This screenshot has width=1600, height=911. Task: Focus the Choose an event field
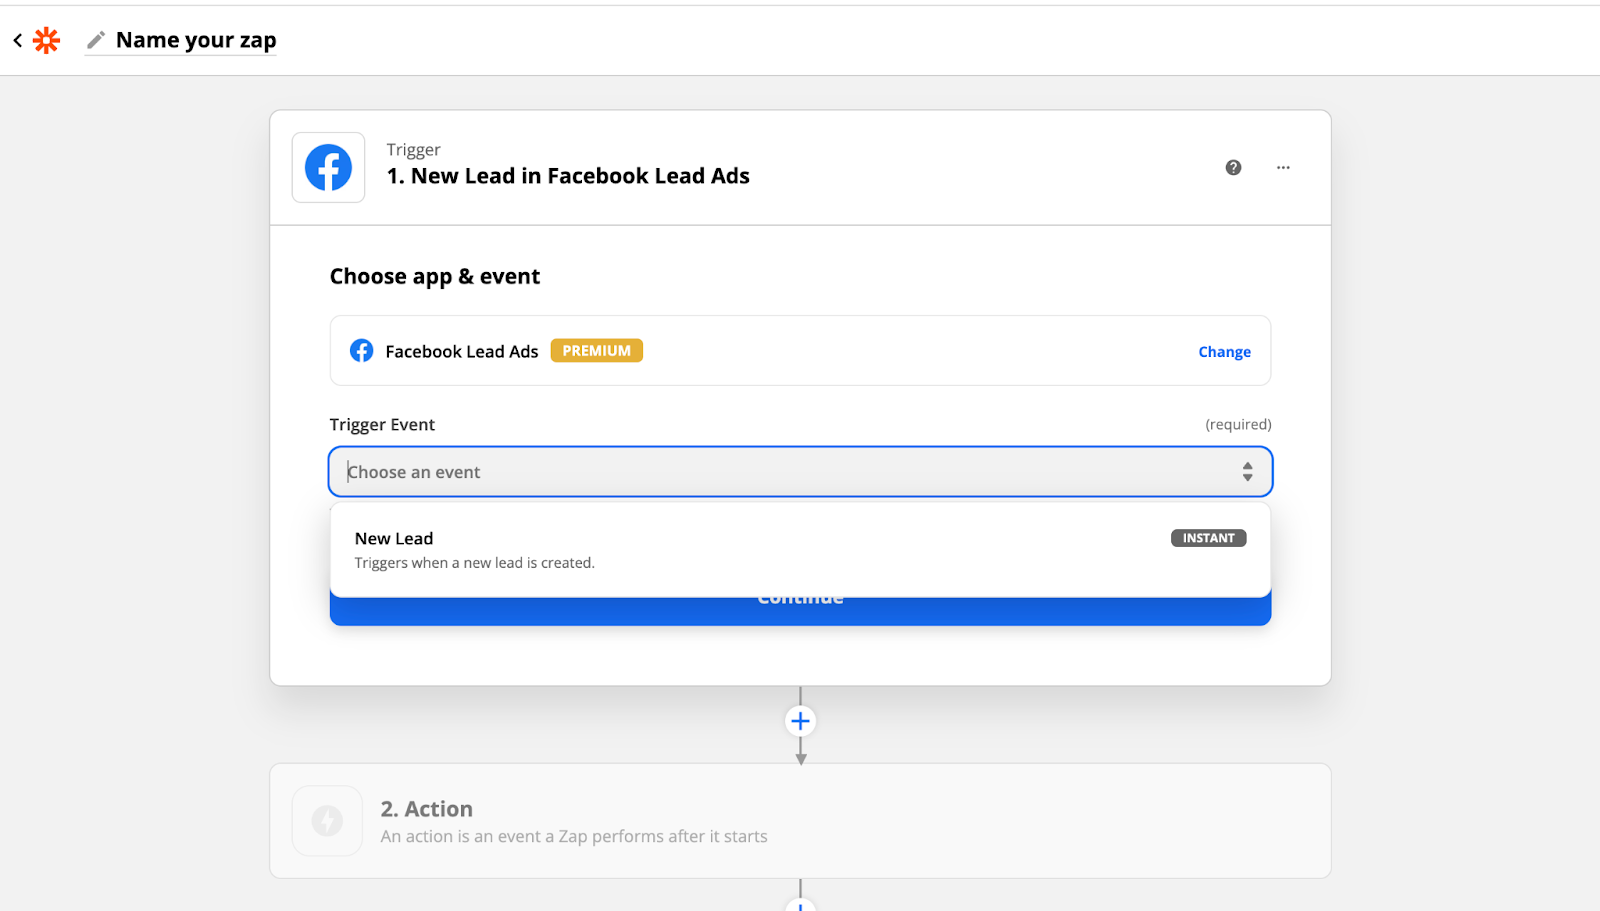[x=800, y=472]
